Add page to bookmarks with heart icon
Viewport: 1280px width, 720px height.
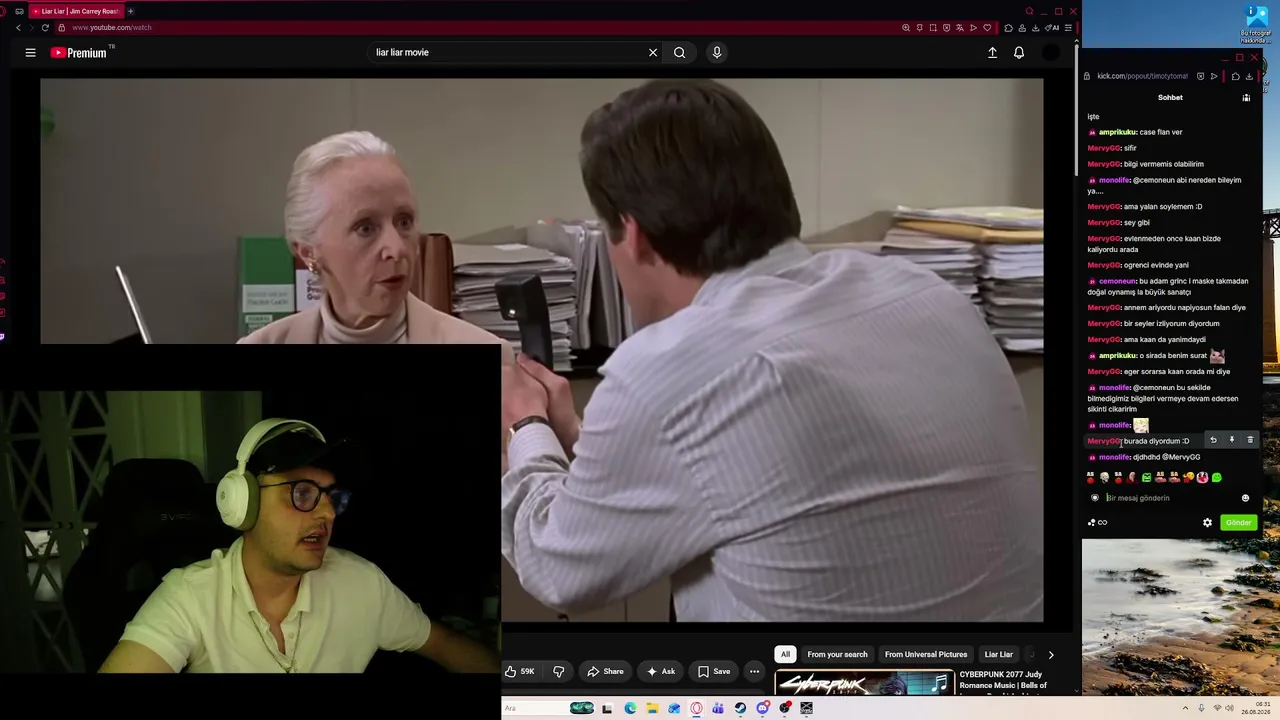(x=987, y=28)
